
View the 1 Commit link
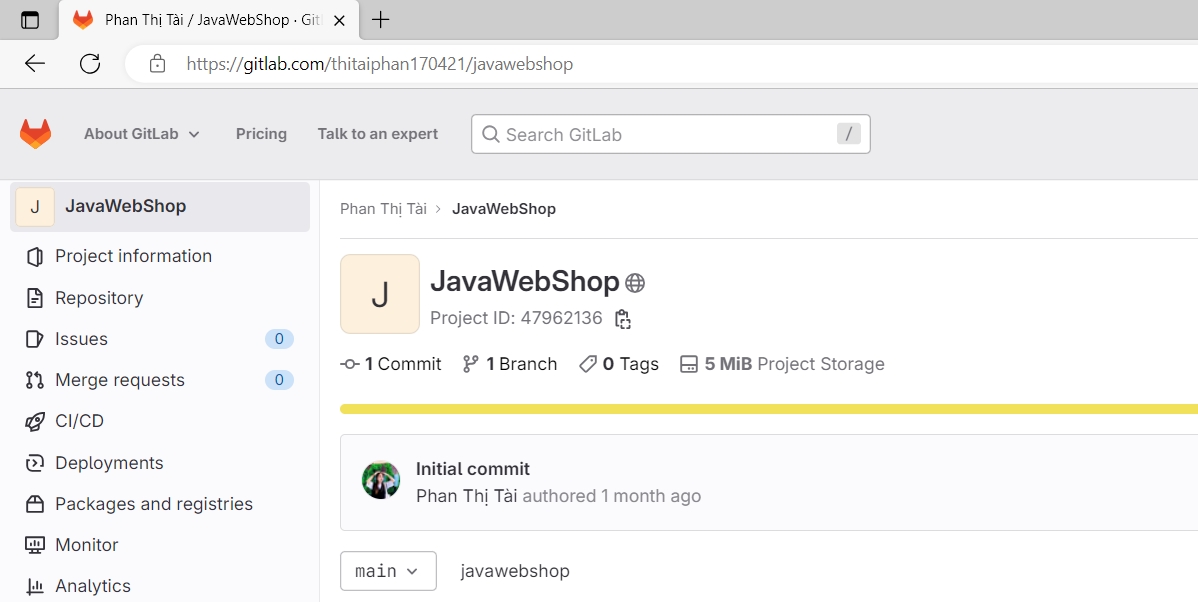point(390,364)
